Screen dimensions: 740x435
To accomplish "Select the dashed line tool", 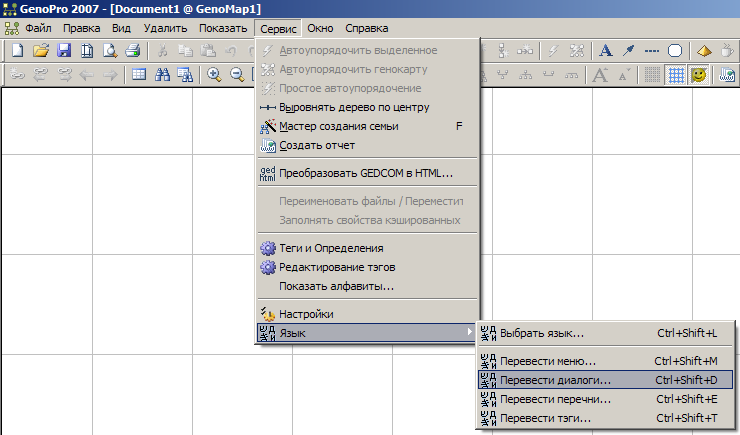I will (x=652, y=50).
